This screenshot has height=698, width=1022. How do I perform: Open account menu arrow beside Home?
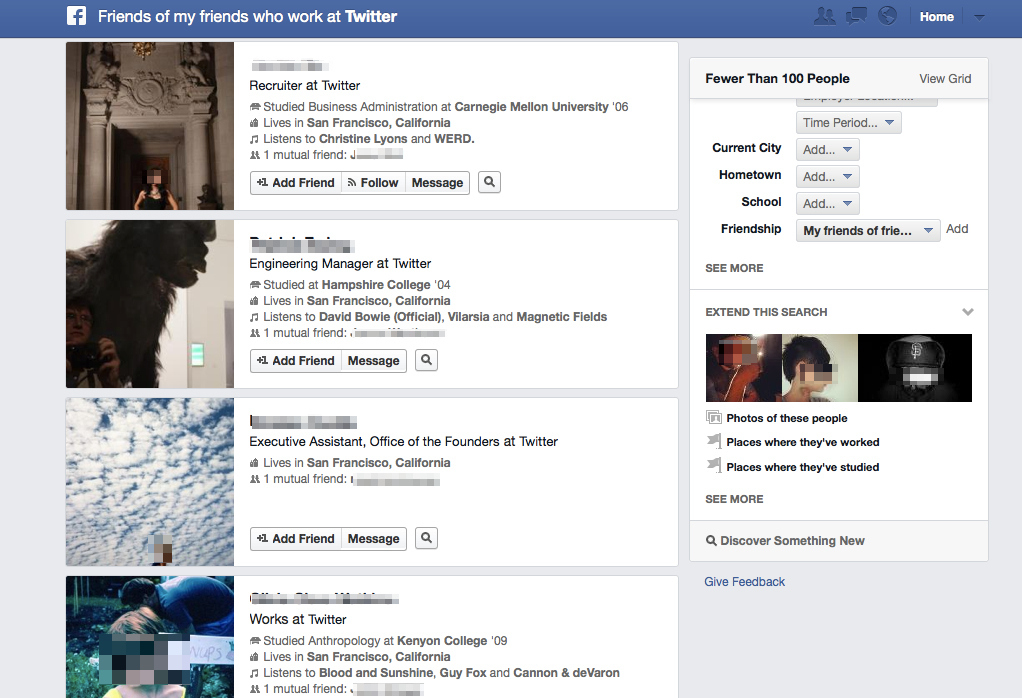979,18
